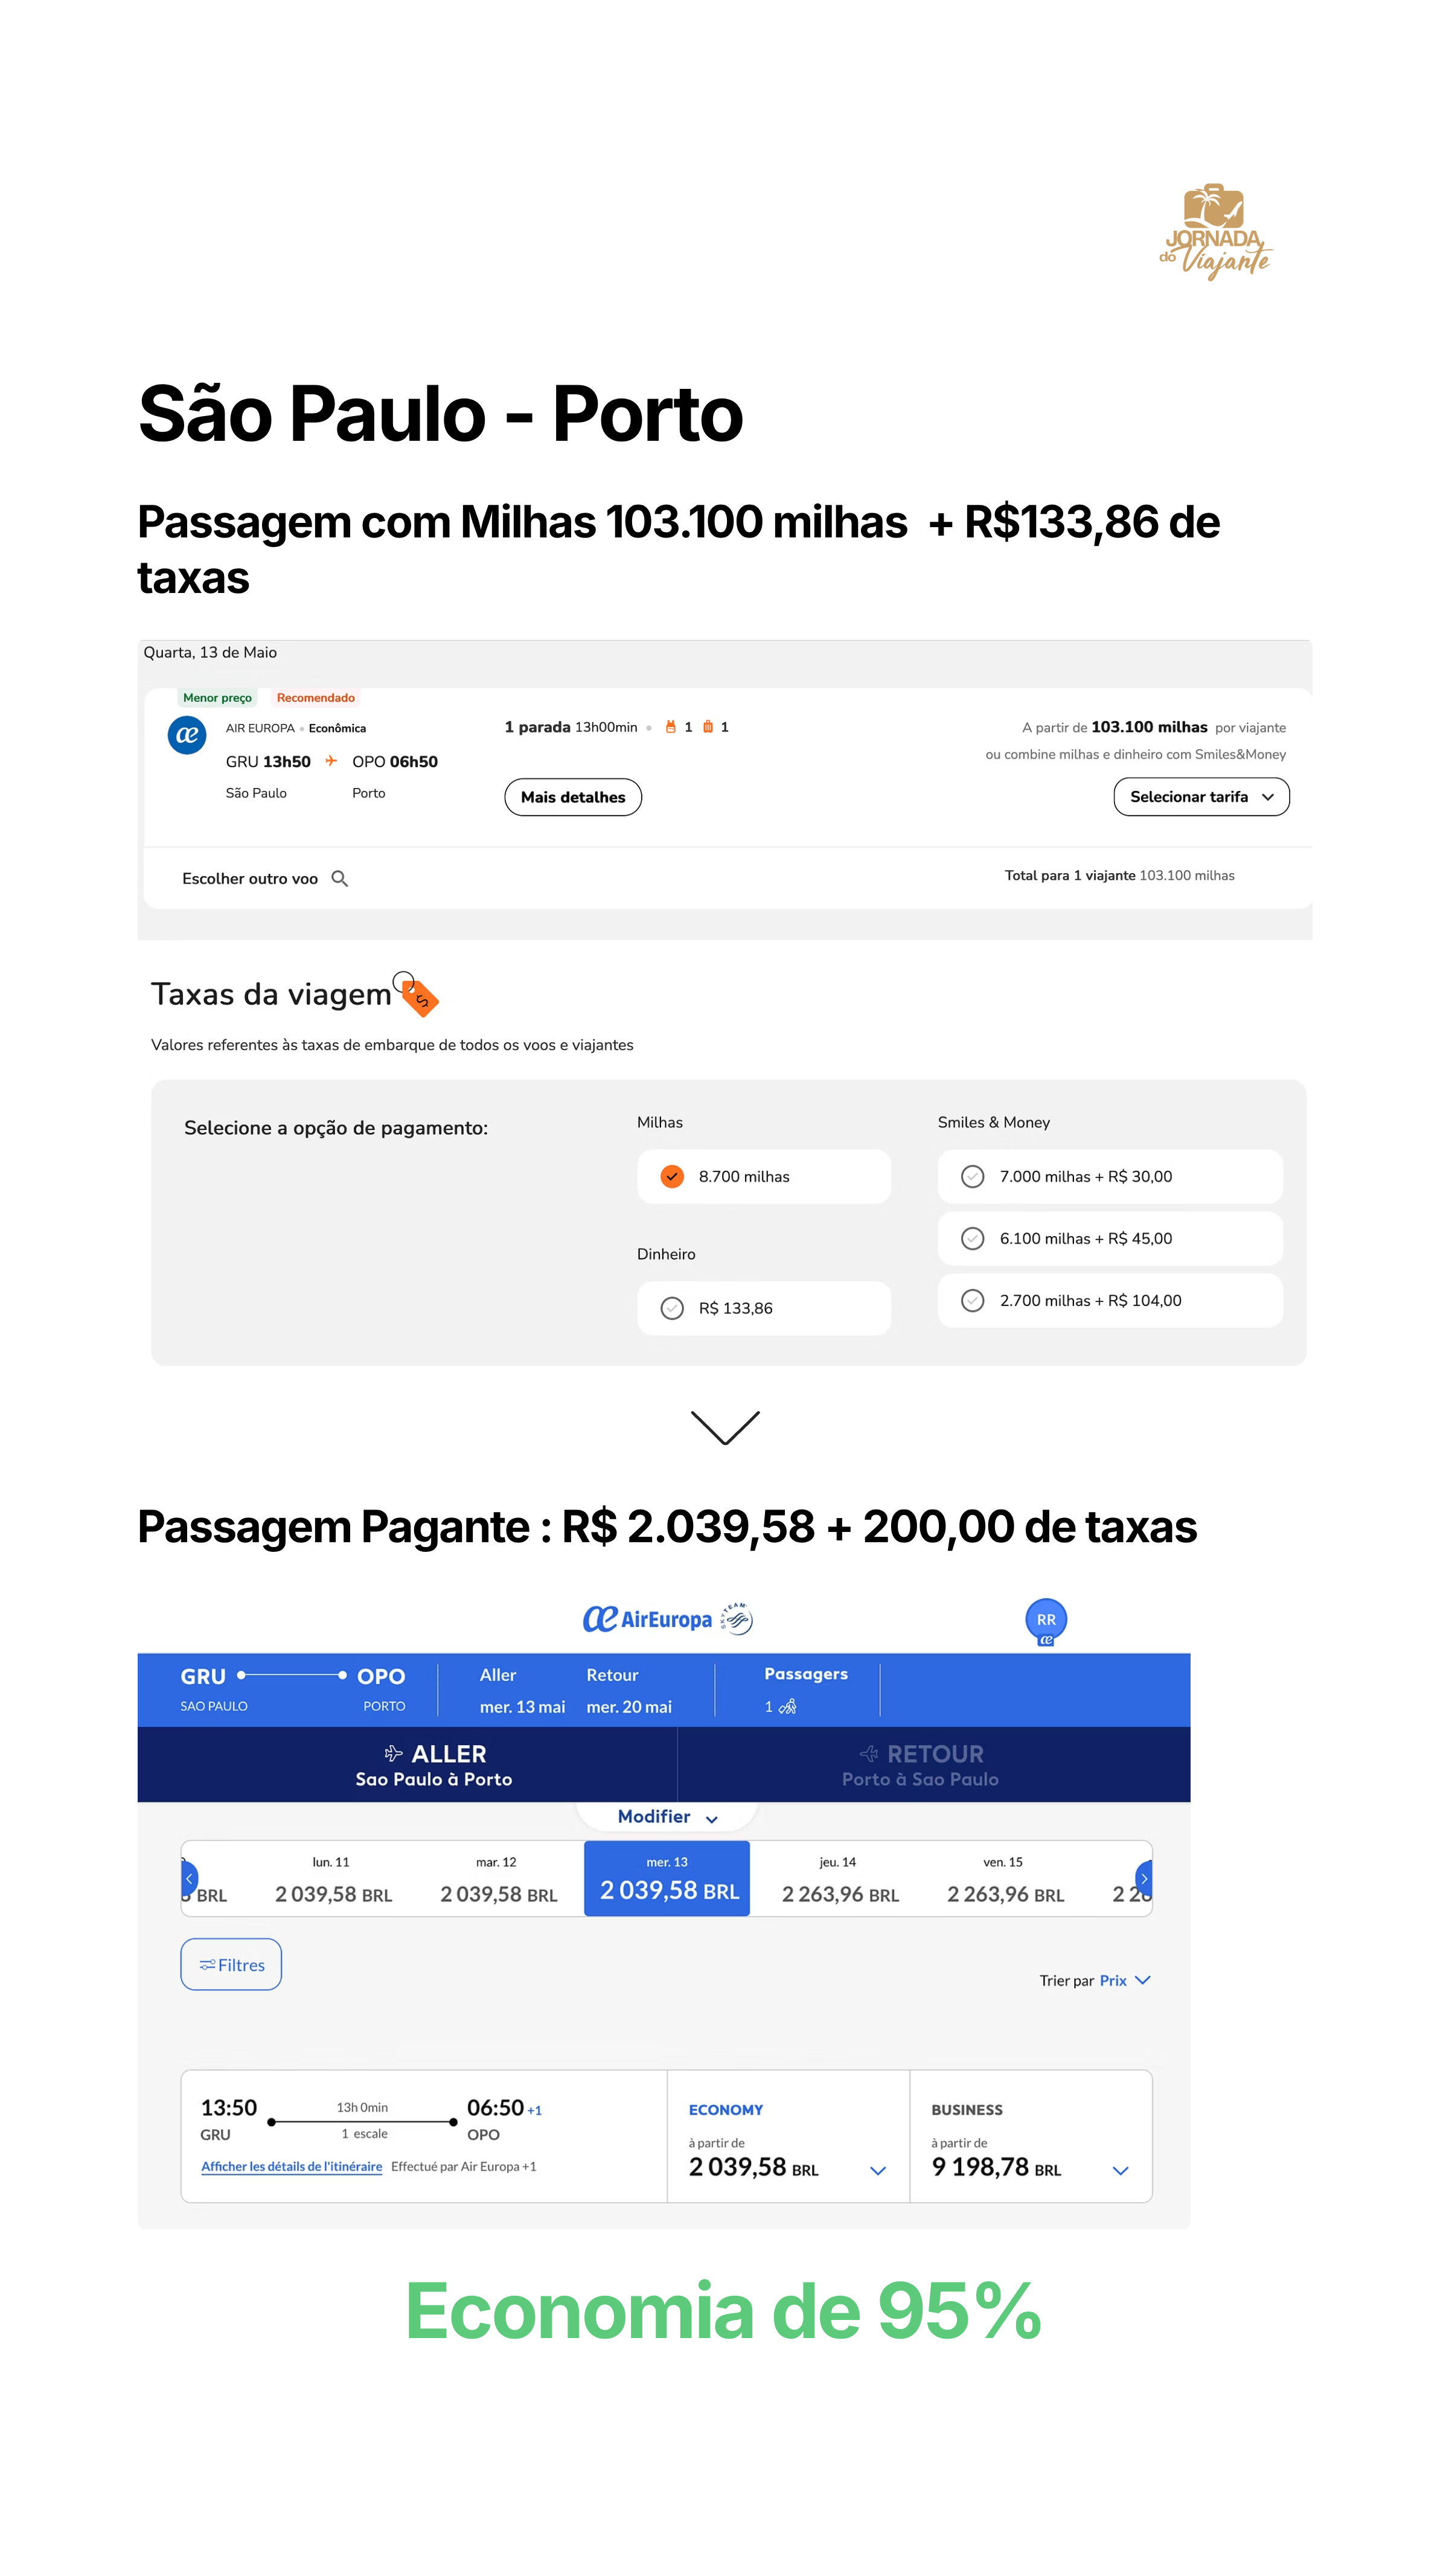Expand the Modifier search dropdown
This screenshot has height=2576, width=1449.
667,1816
